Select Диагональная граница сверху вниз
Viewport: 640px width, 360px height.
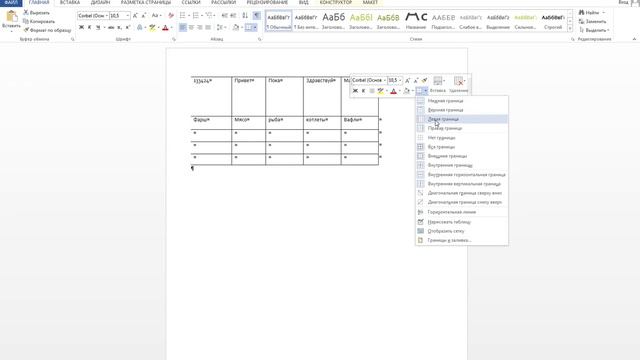(x=462, y=193)
